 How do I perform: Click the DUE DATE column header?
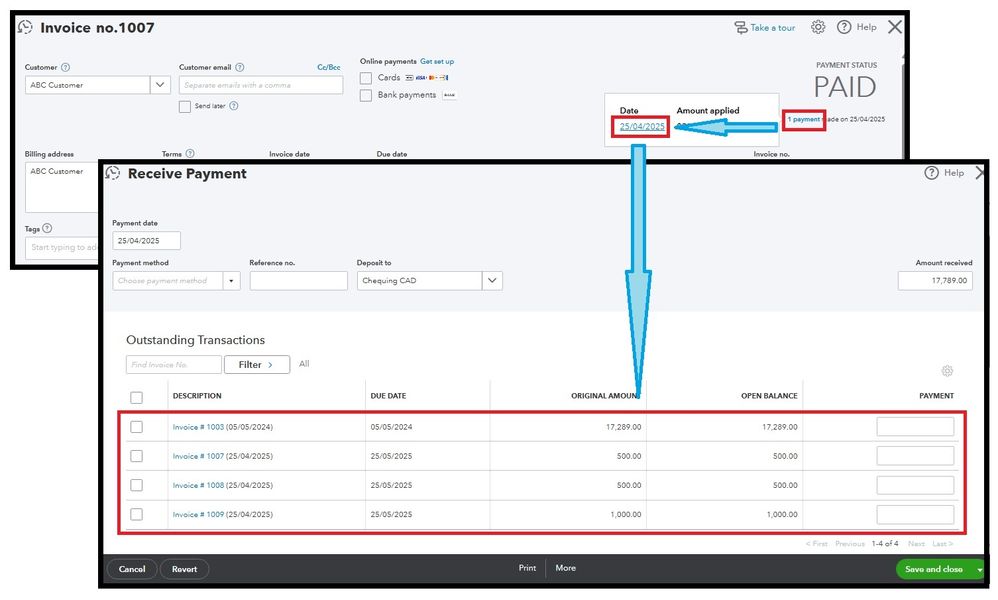388,396
